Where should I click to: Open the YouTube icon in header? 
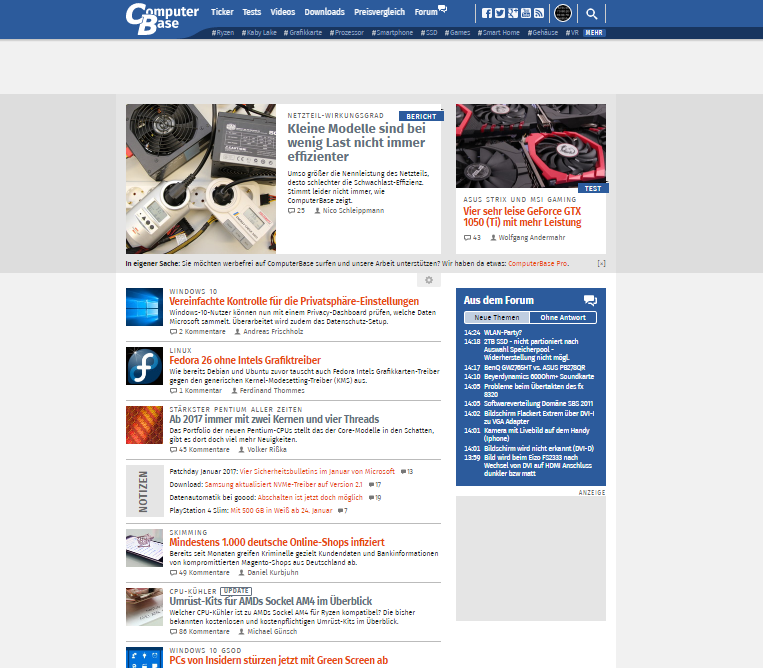[x=526, y=13]
